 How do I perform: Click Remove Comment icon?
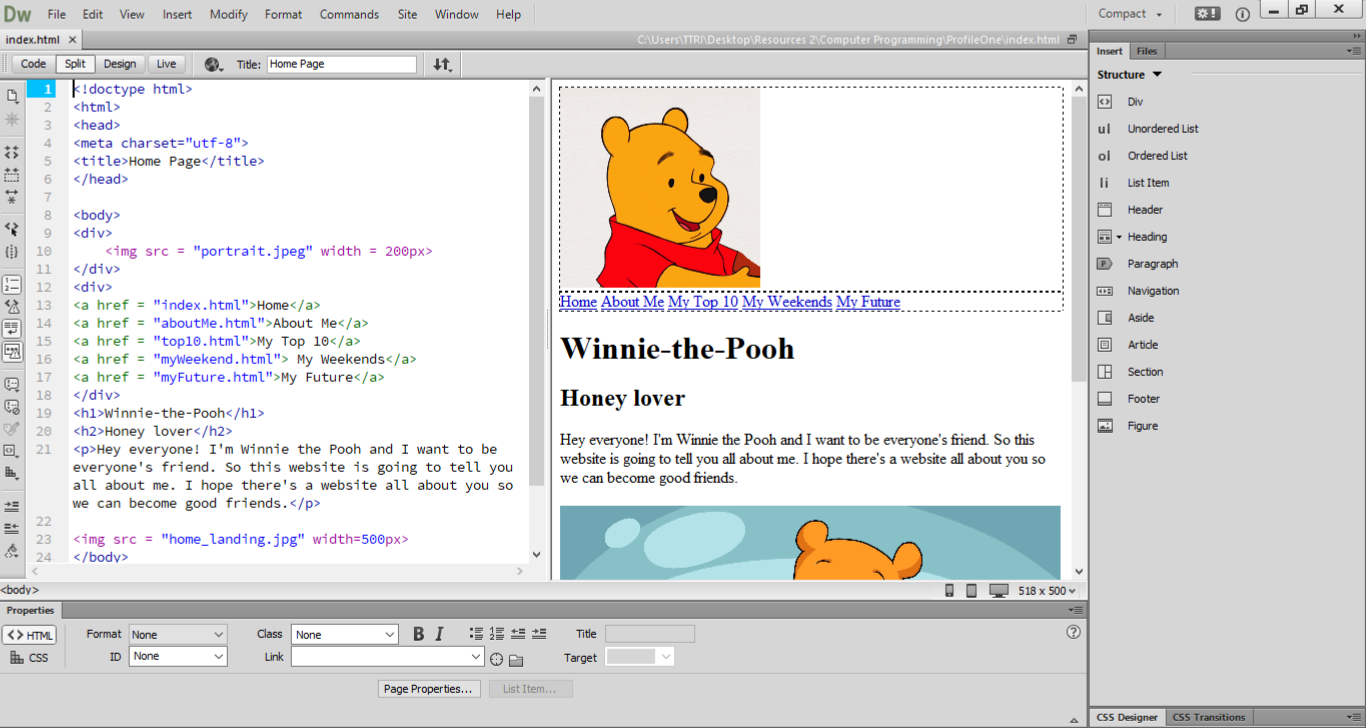click(12, 407)
